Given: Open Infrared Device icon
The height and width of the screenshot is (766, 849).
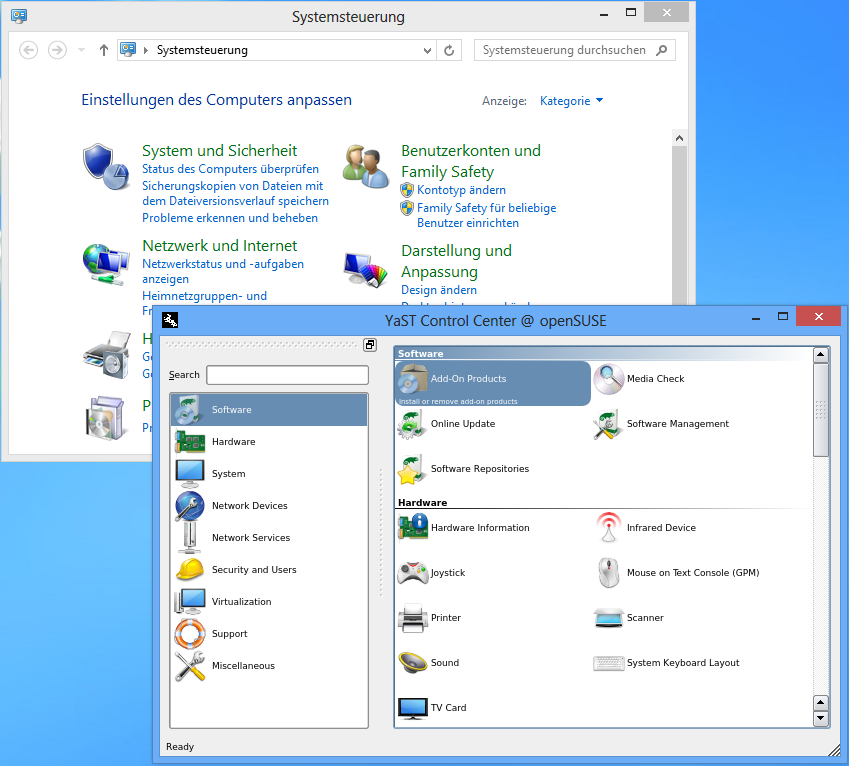Looking at the screenshot, I should point(609,528).
